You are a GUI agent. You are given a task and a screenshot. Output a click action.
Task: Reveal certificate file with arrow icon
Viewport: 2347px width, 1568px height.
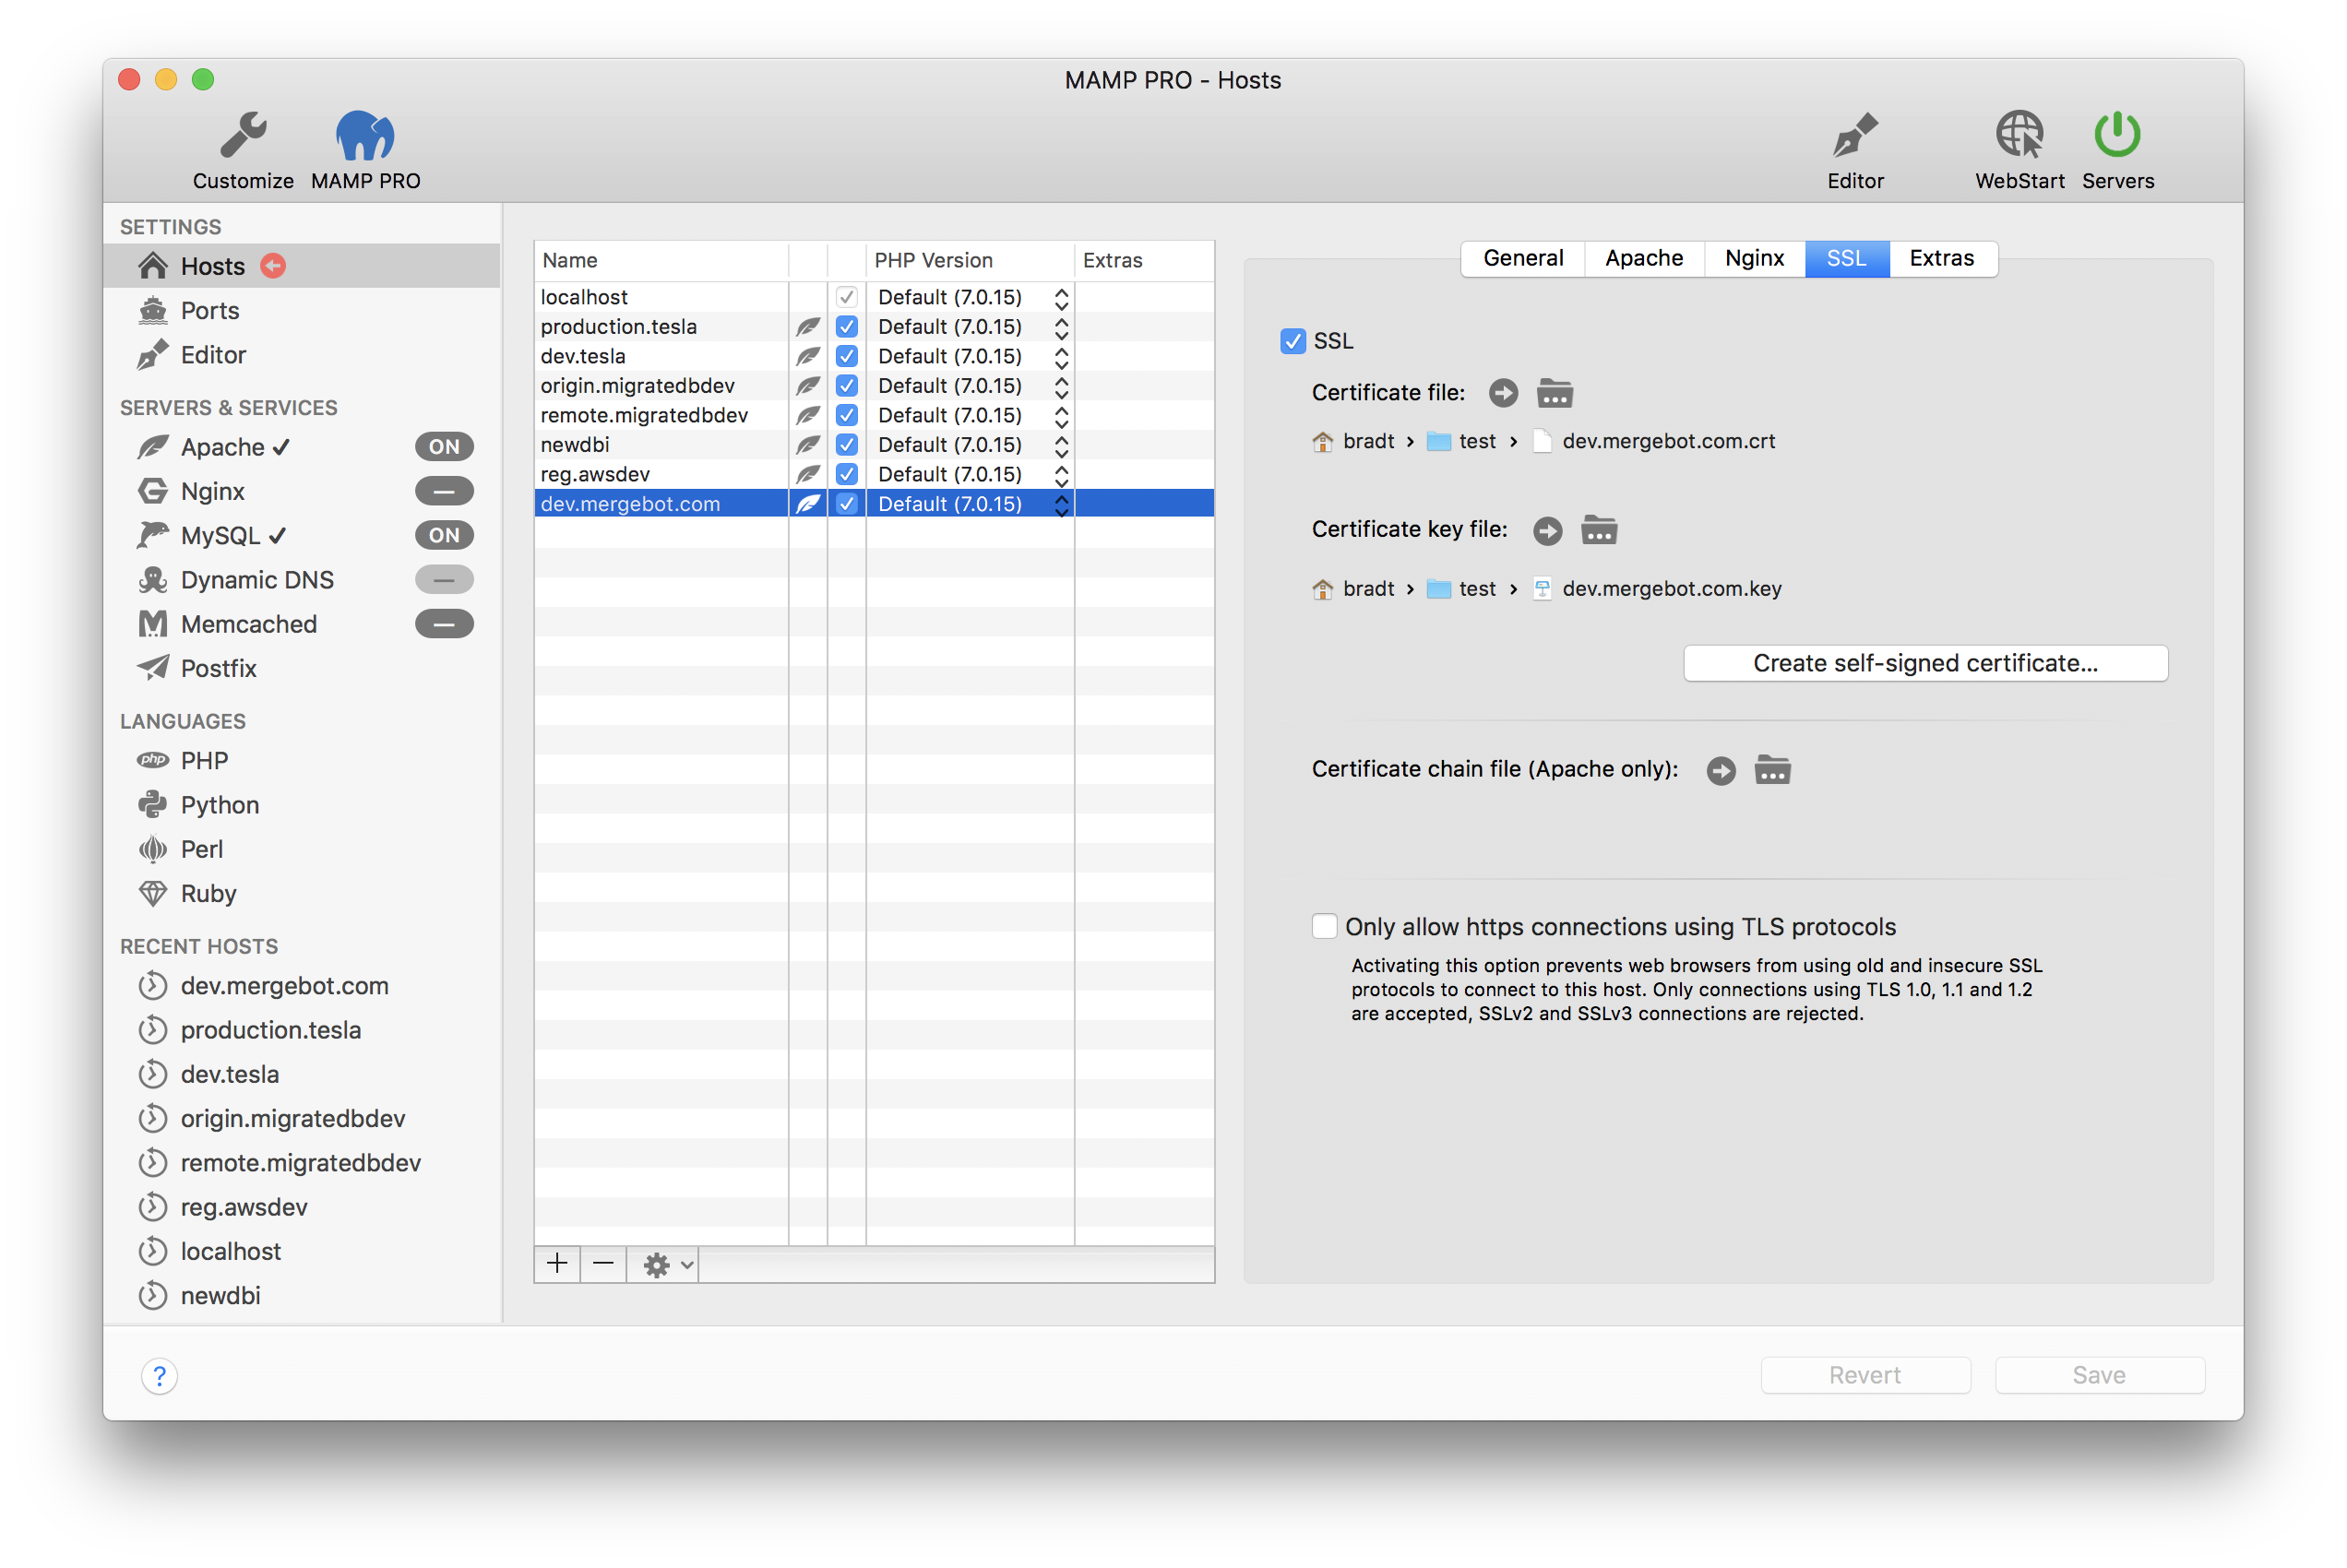(1503, 393)
